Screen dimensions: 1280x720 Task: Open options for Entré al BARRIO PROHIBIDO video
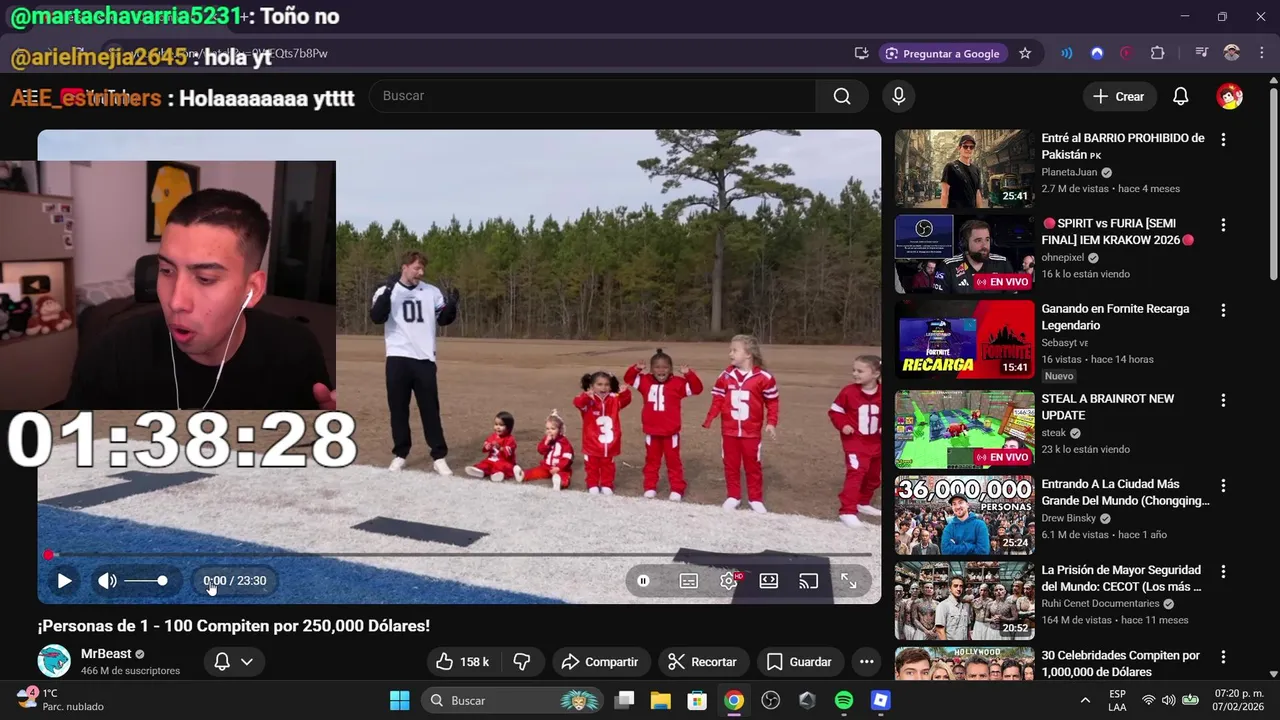click(1223, 140)
